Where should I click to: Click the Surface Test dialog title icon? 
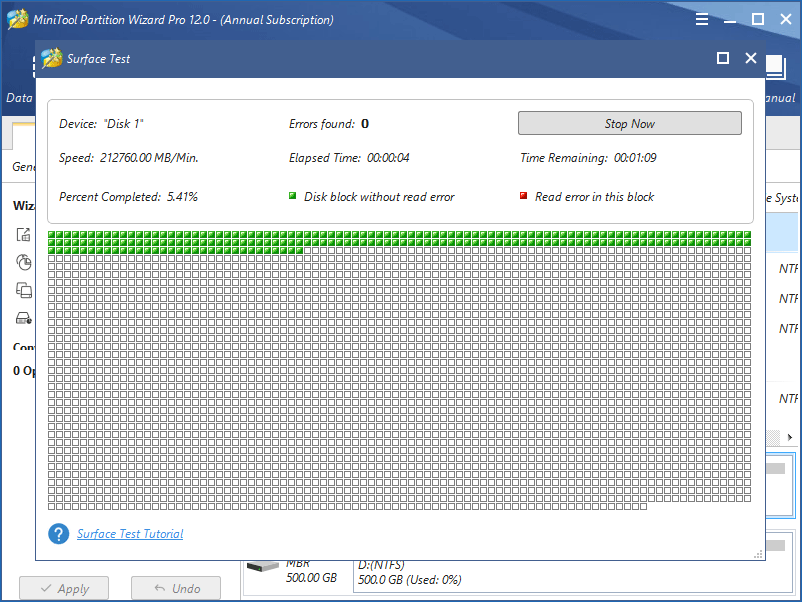pos(51,58)
